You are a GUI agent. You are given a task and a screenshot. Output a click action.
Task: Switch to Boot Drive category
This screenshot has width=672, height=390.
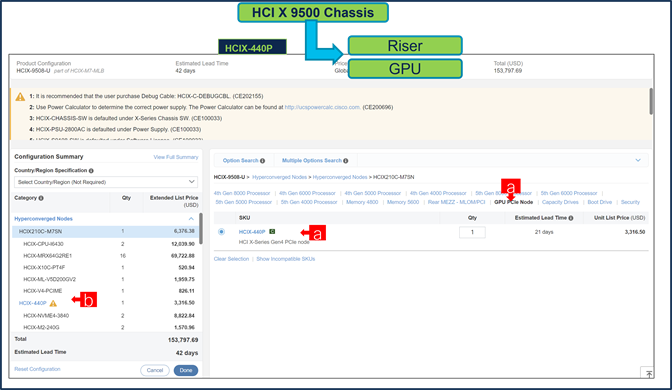pyautogui.click(x=600, y=202)
